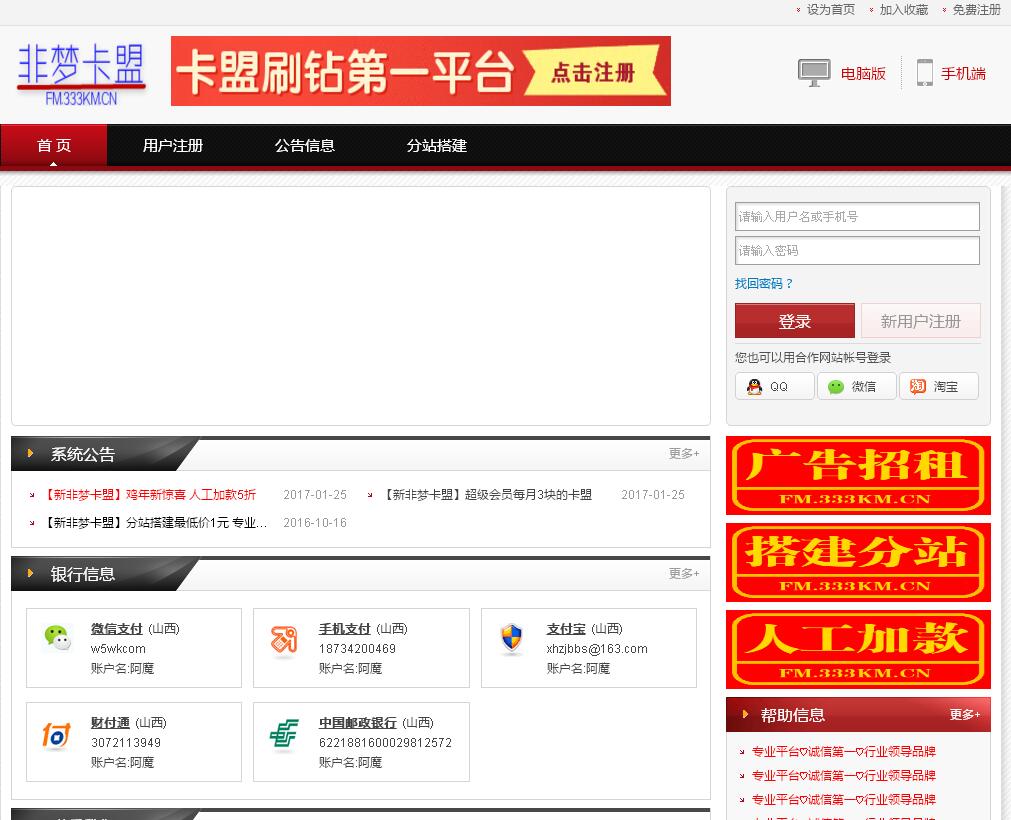
Task: Open the 鸡年新惊喜 人工加款5折 announcement
Action: (149, 495)
